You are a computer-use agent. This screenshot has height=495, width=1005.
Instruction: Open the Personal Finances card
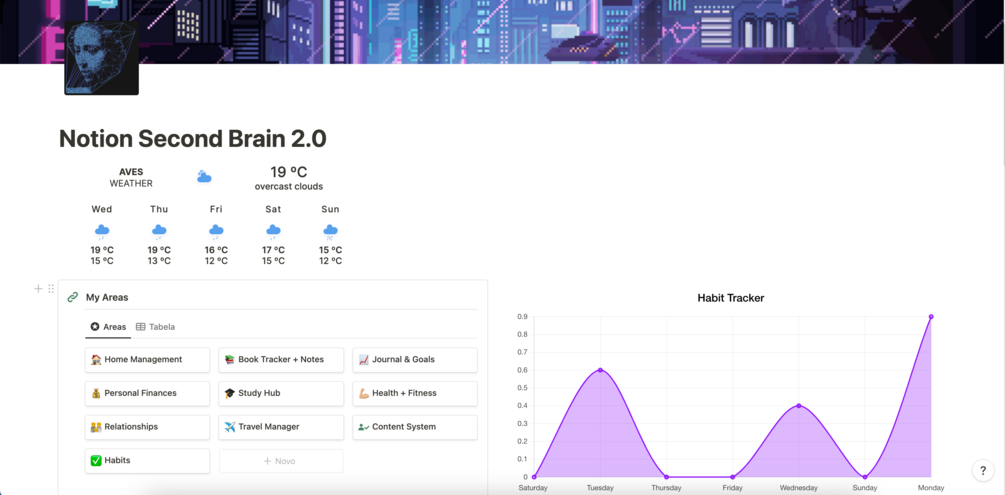tap(147, 393)
